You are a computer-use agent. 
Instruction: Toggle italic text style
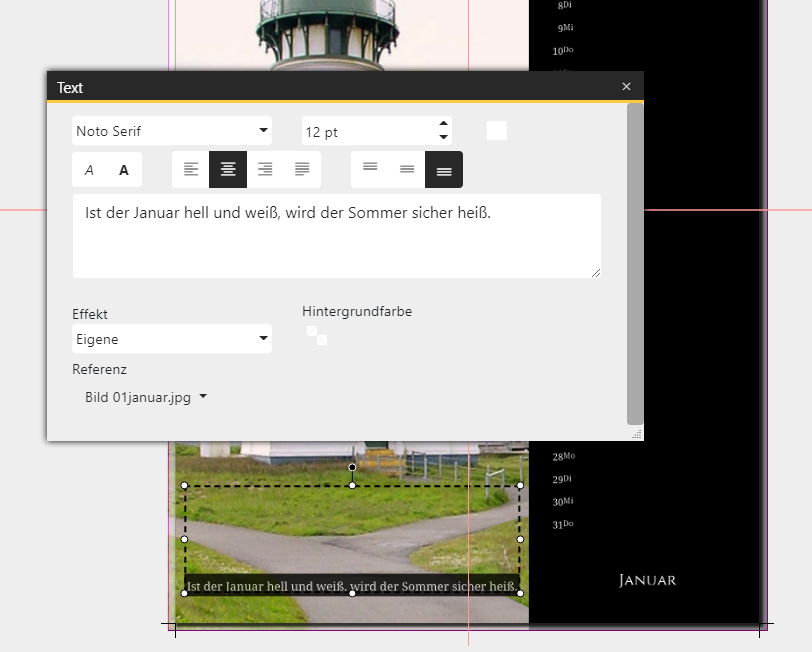(89, 170)
